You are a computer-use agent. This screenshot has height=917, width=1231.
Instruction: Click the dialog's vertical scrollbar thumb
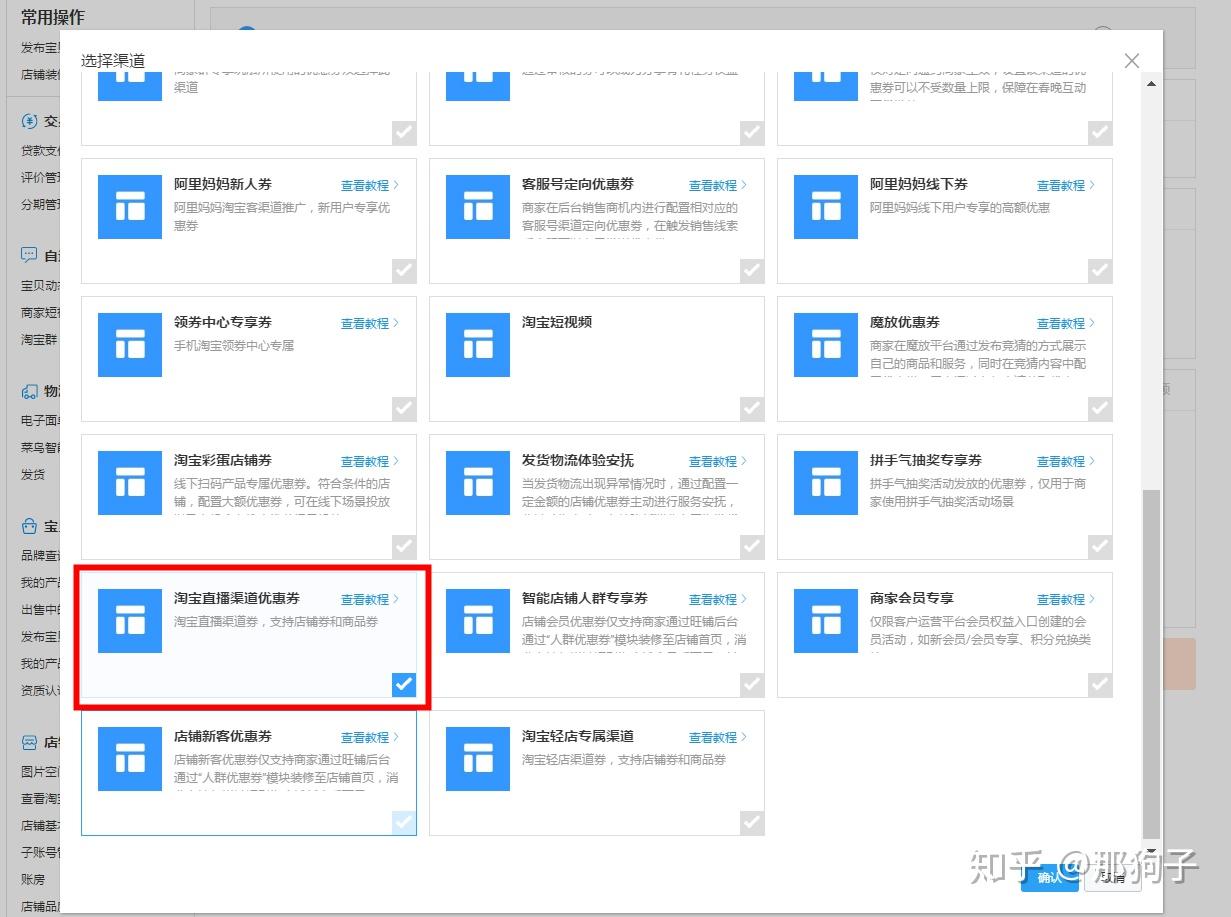pyautogui.click(x=1151, y=663)
